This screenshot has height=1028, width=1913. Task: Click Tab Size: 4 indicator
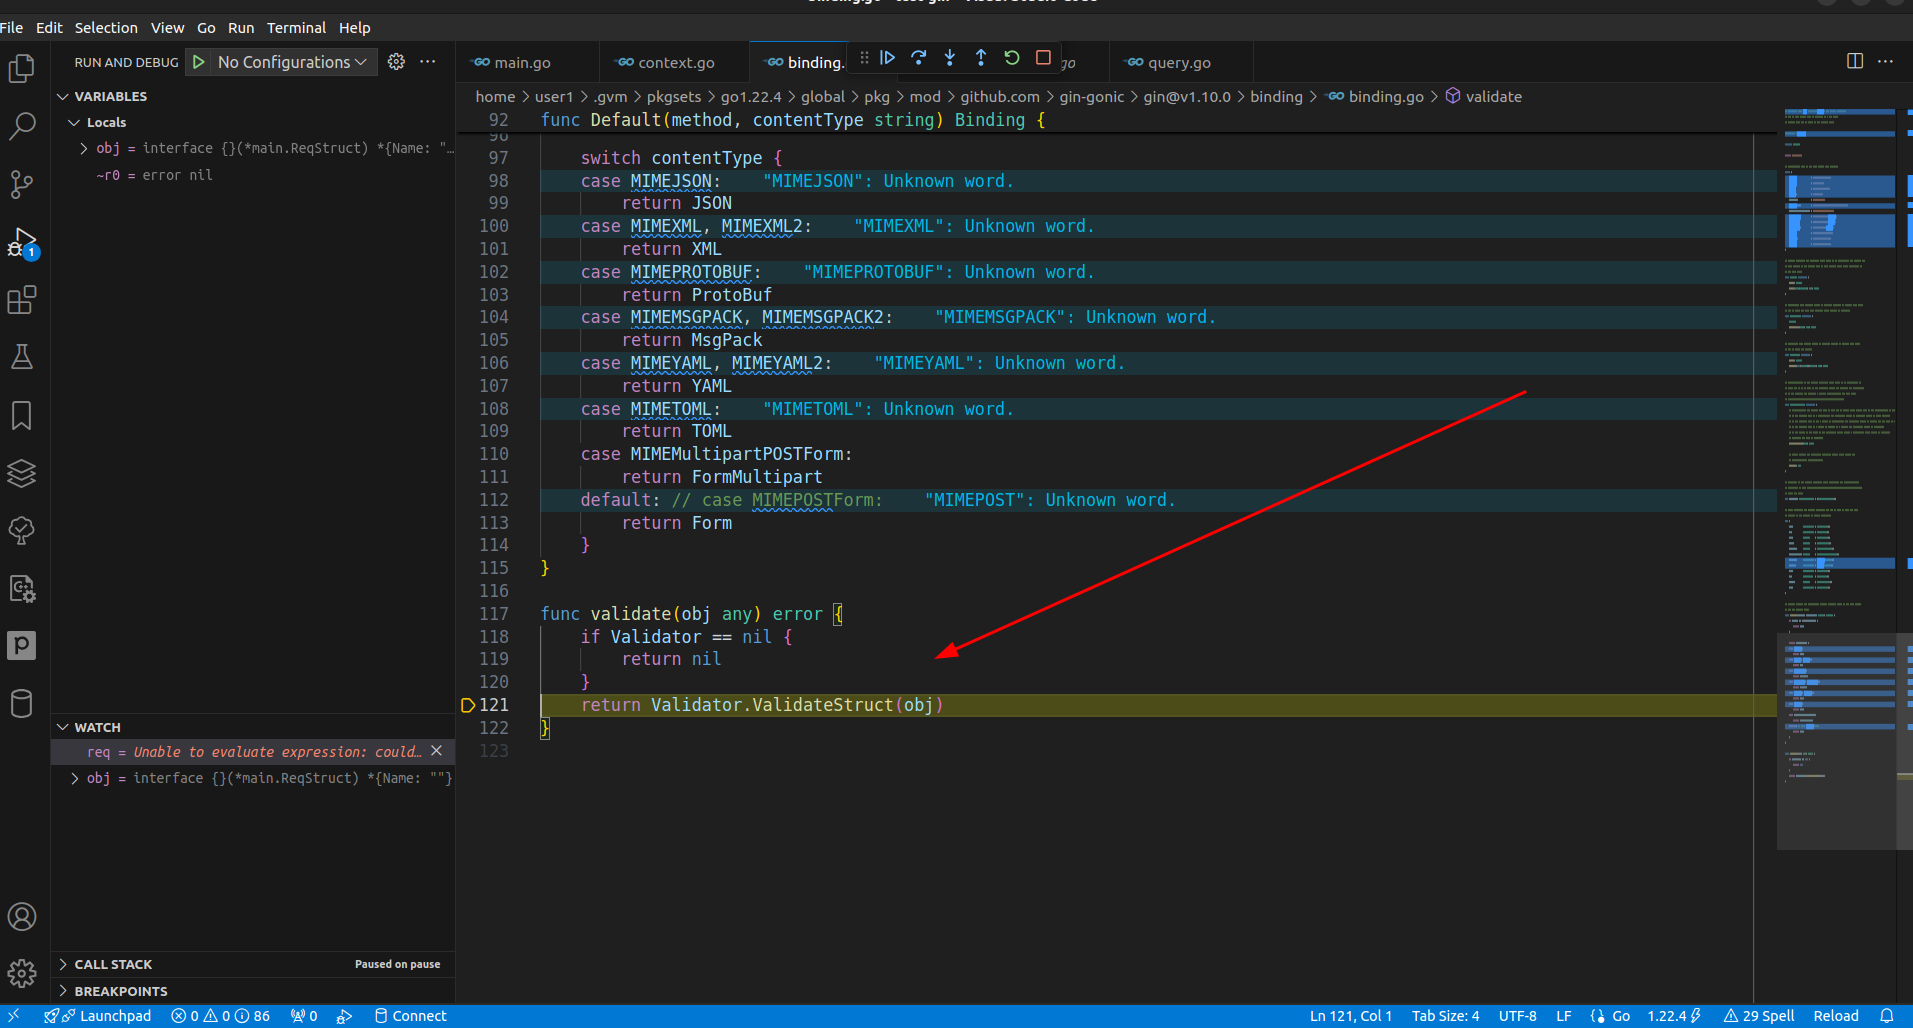coord(1445,1016)
